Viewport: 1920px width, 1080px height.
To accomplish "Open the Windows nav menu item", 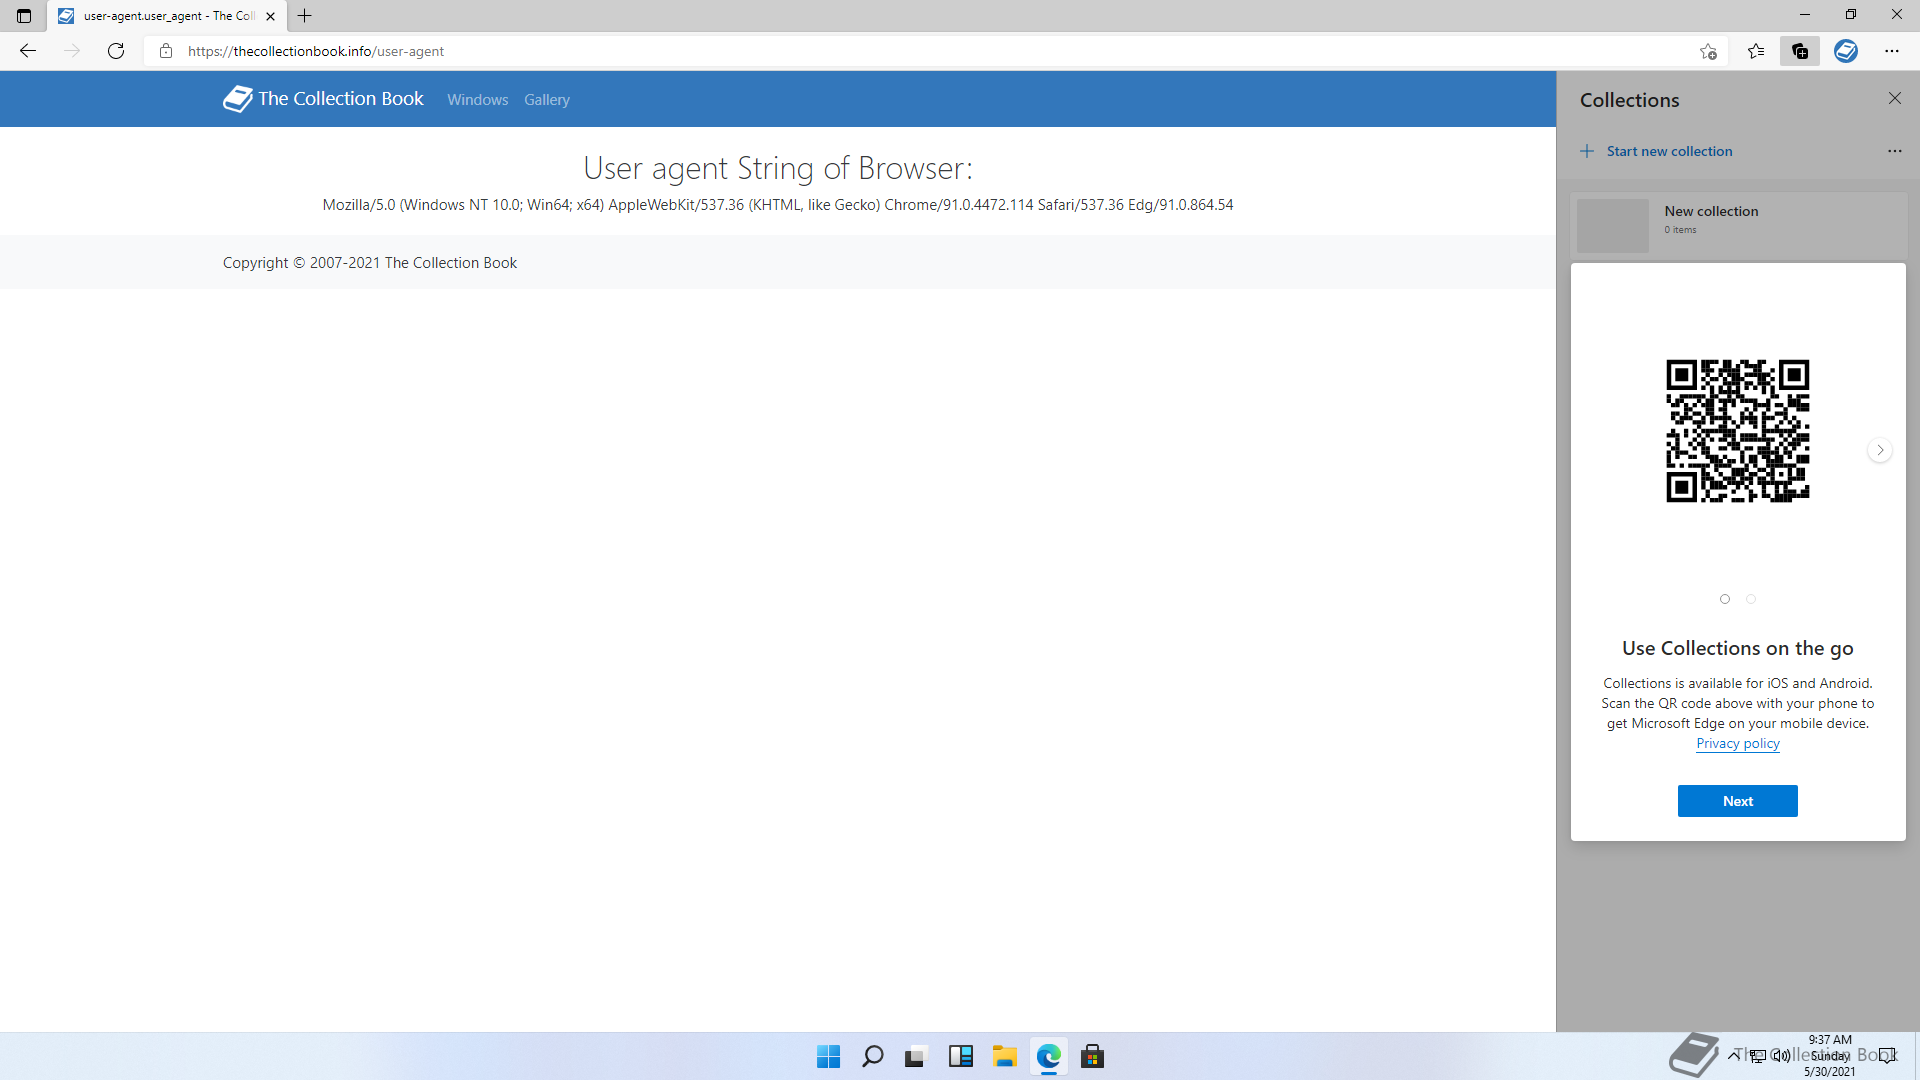I will pos(477,100).
